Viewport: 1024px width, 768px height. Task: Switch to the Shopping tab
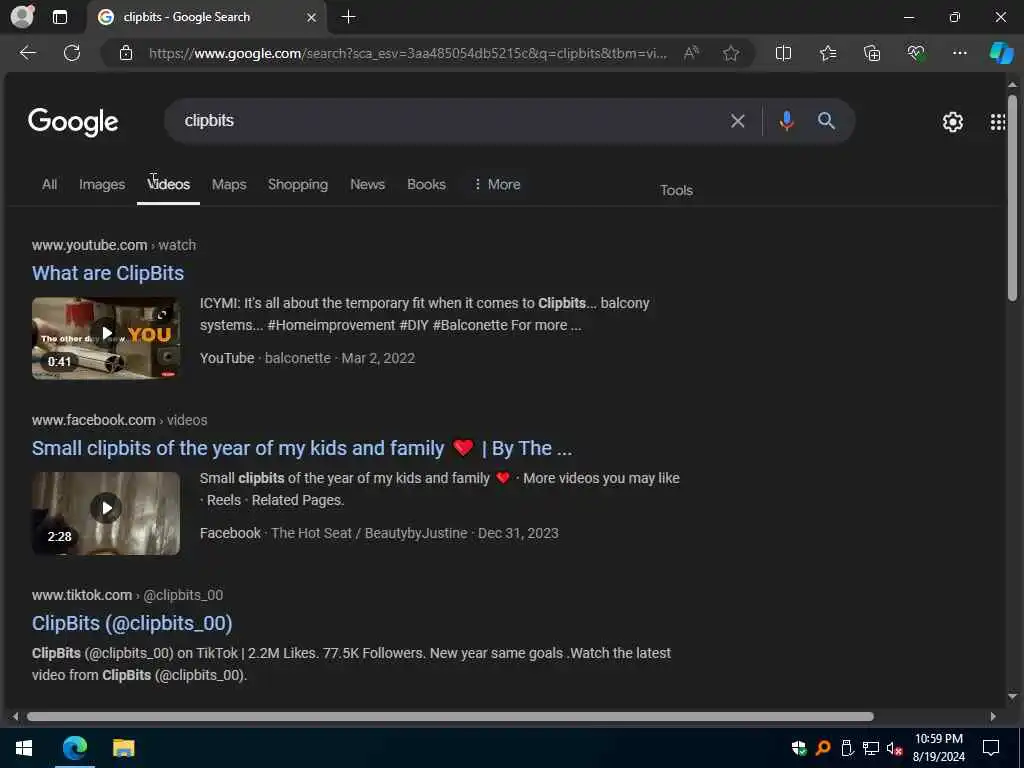298,185
